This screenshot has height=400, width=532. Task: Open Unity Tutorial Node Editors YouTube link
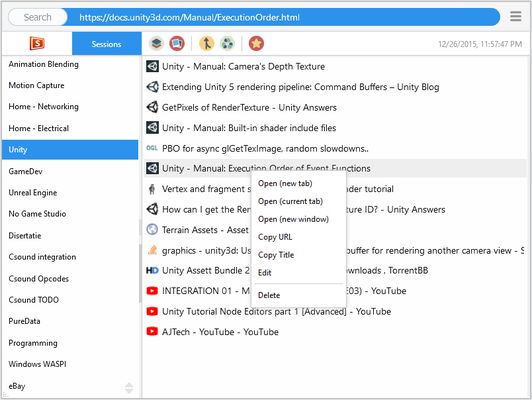(x=276, y=311)
